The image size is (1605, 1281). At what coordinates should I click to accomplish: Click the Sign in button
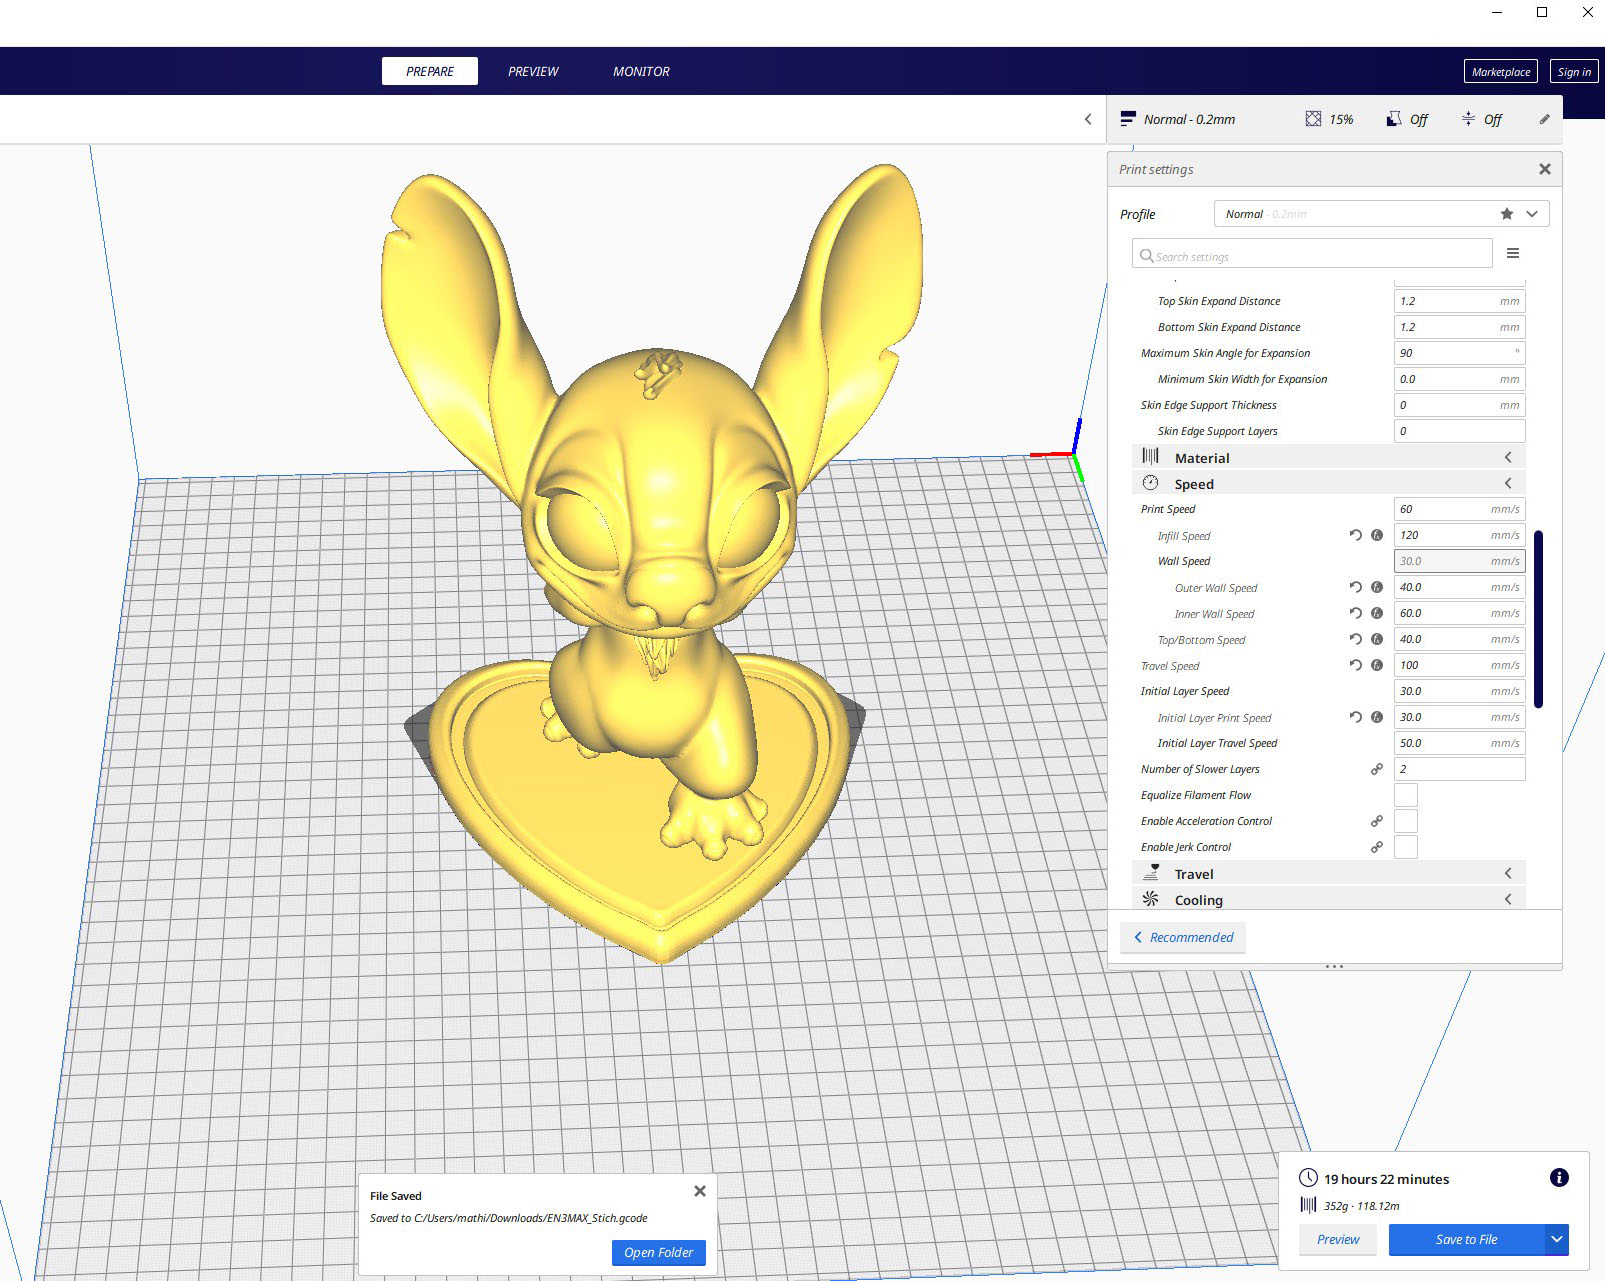click(x=1574, y=71)
